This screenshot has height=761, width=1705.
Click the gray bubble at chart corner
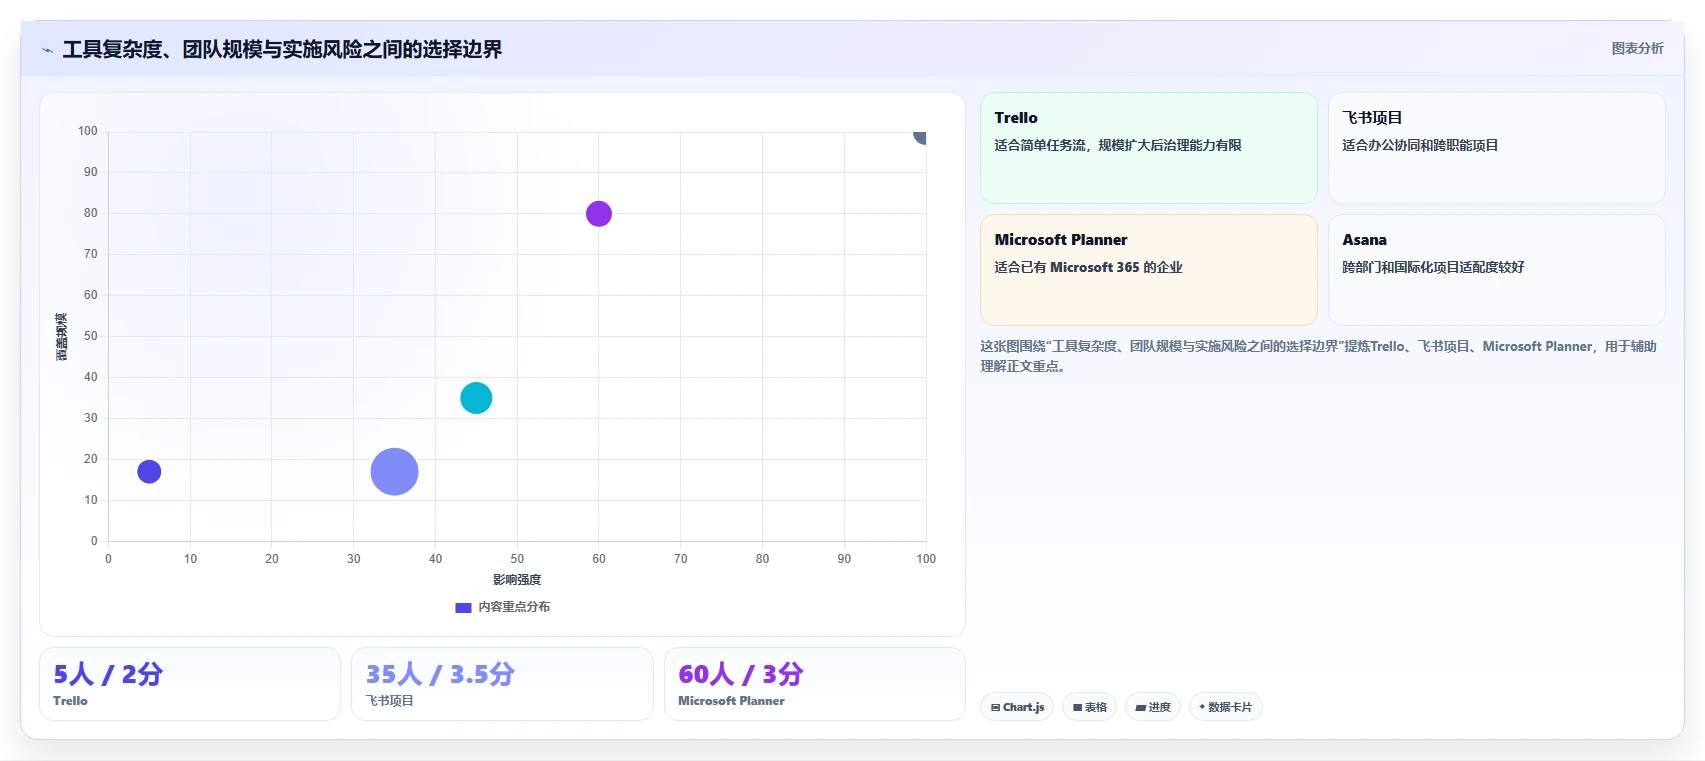tap(920, 136)
